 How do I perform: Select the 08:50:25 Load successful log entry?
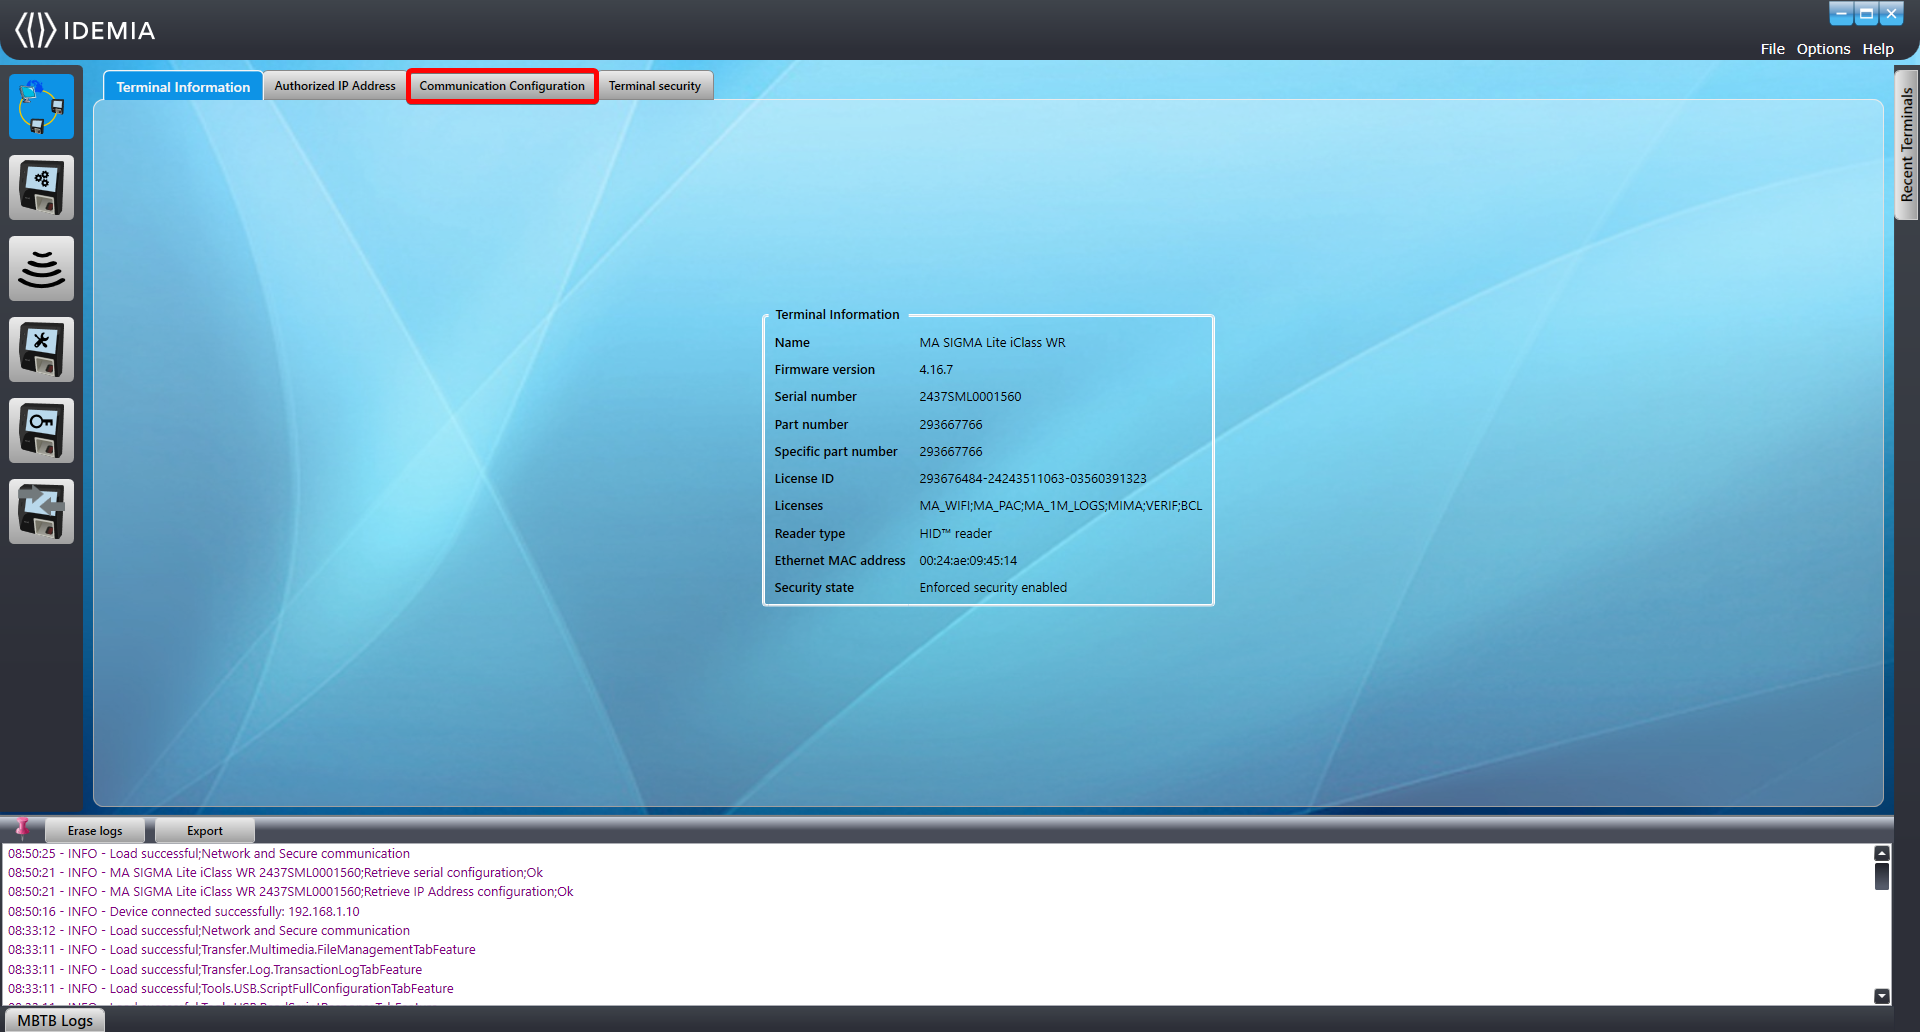click(x=209, y=854)
